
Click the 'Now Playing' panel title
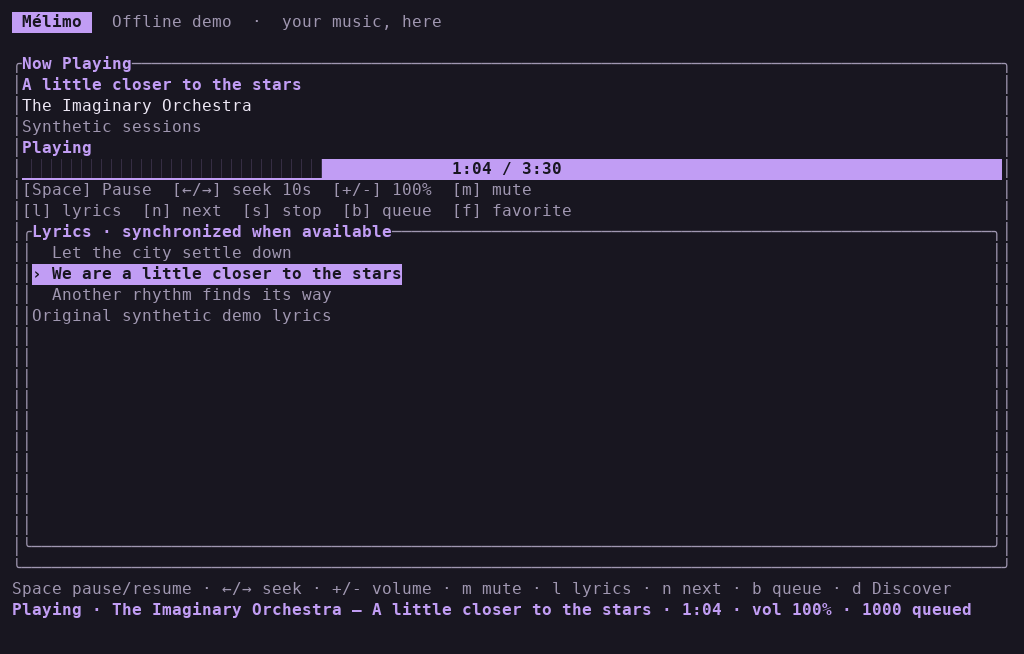77,63
